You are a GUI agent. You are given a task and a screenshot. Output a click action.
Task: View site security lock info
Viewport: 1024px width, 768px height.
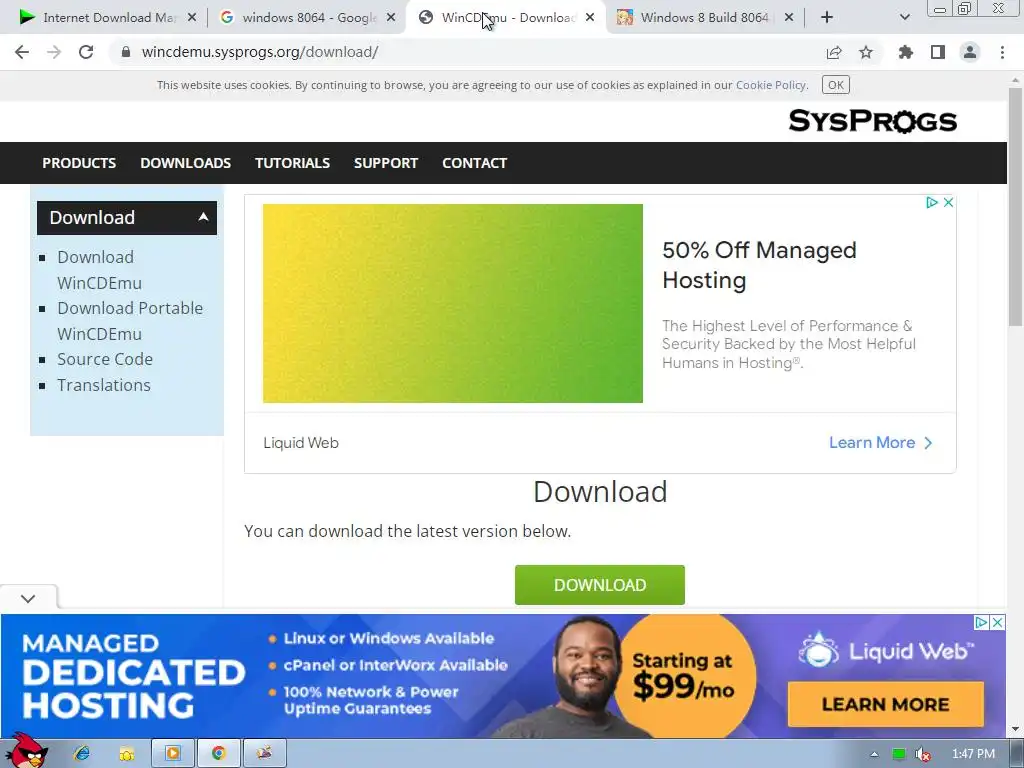[x=126, y=52]
